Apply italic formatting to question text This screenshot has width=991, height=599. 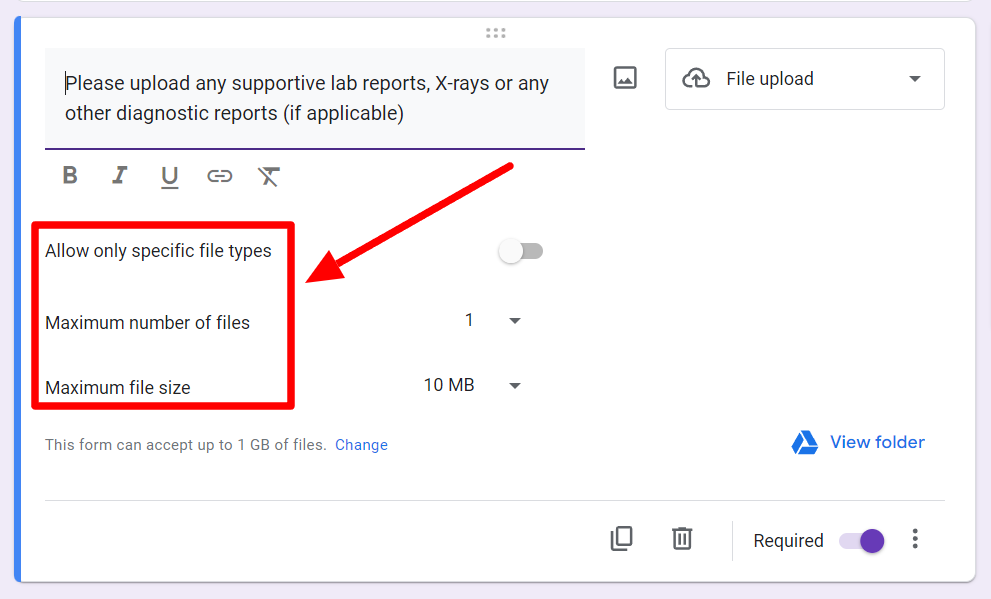point(119,175)
